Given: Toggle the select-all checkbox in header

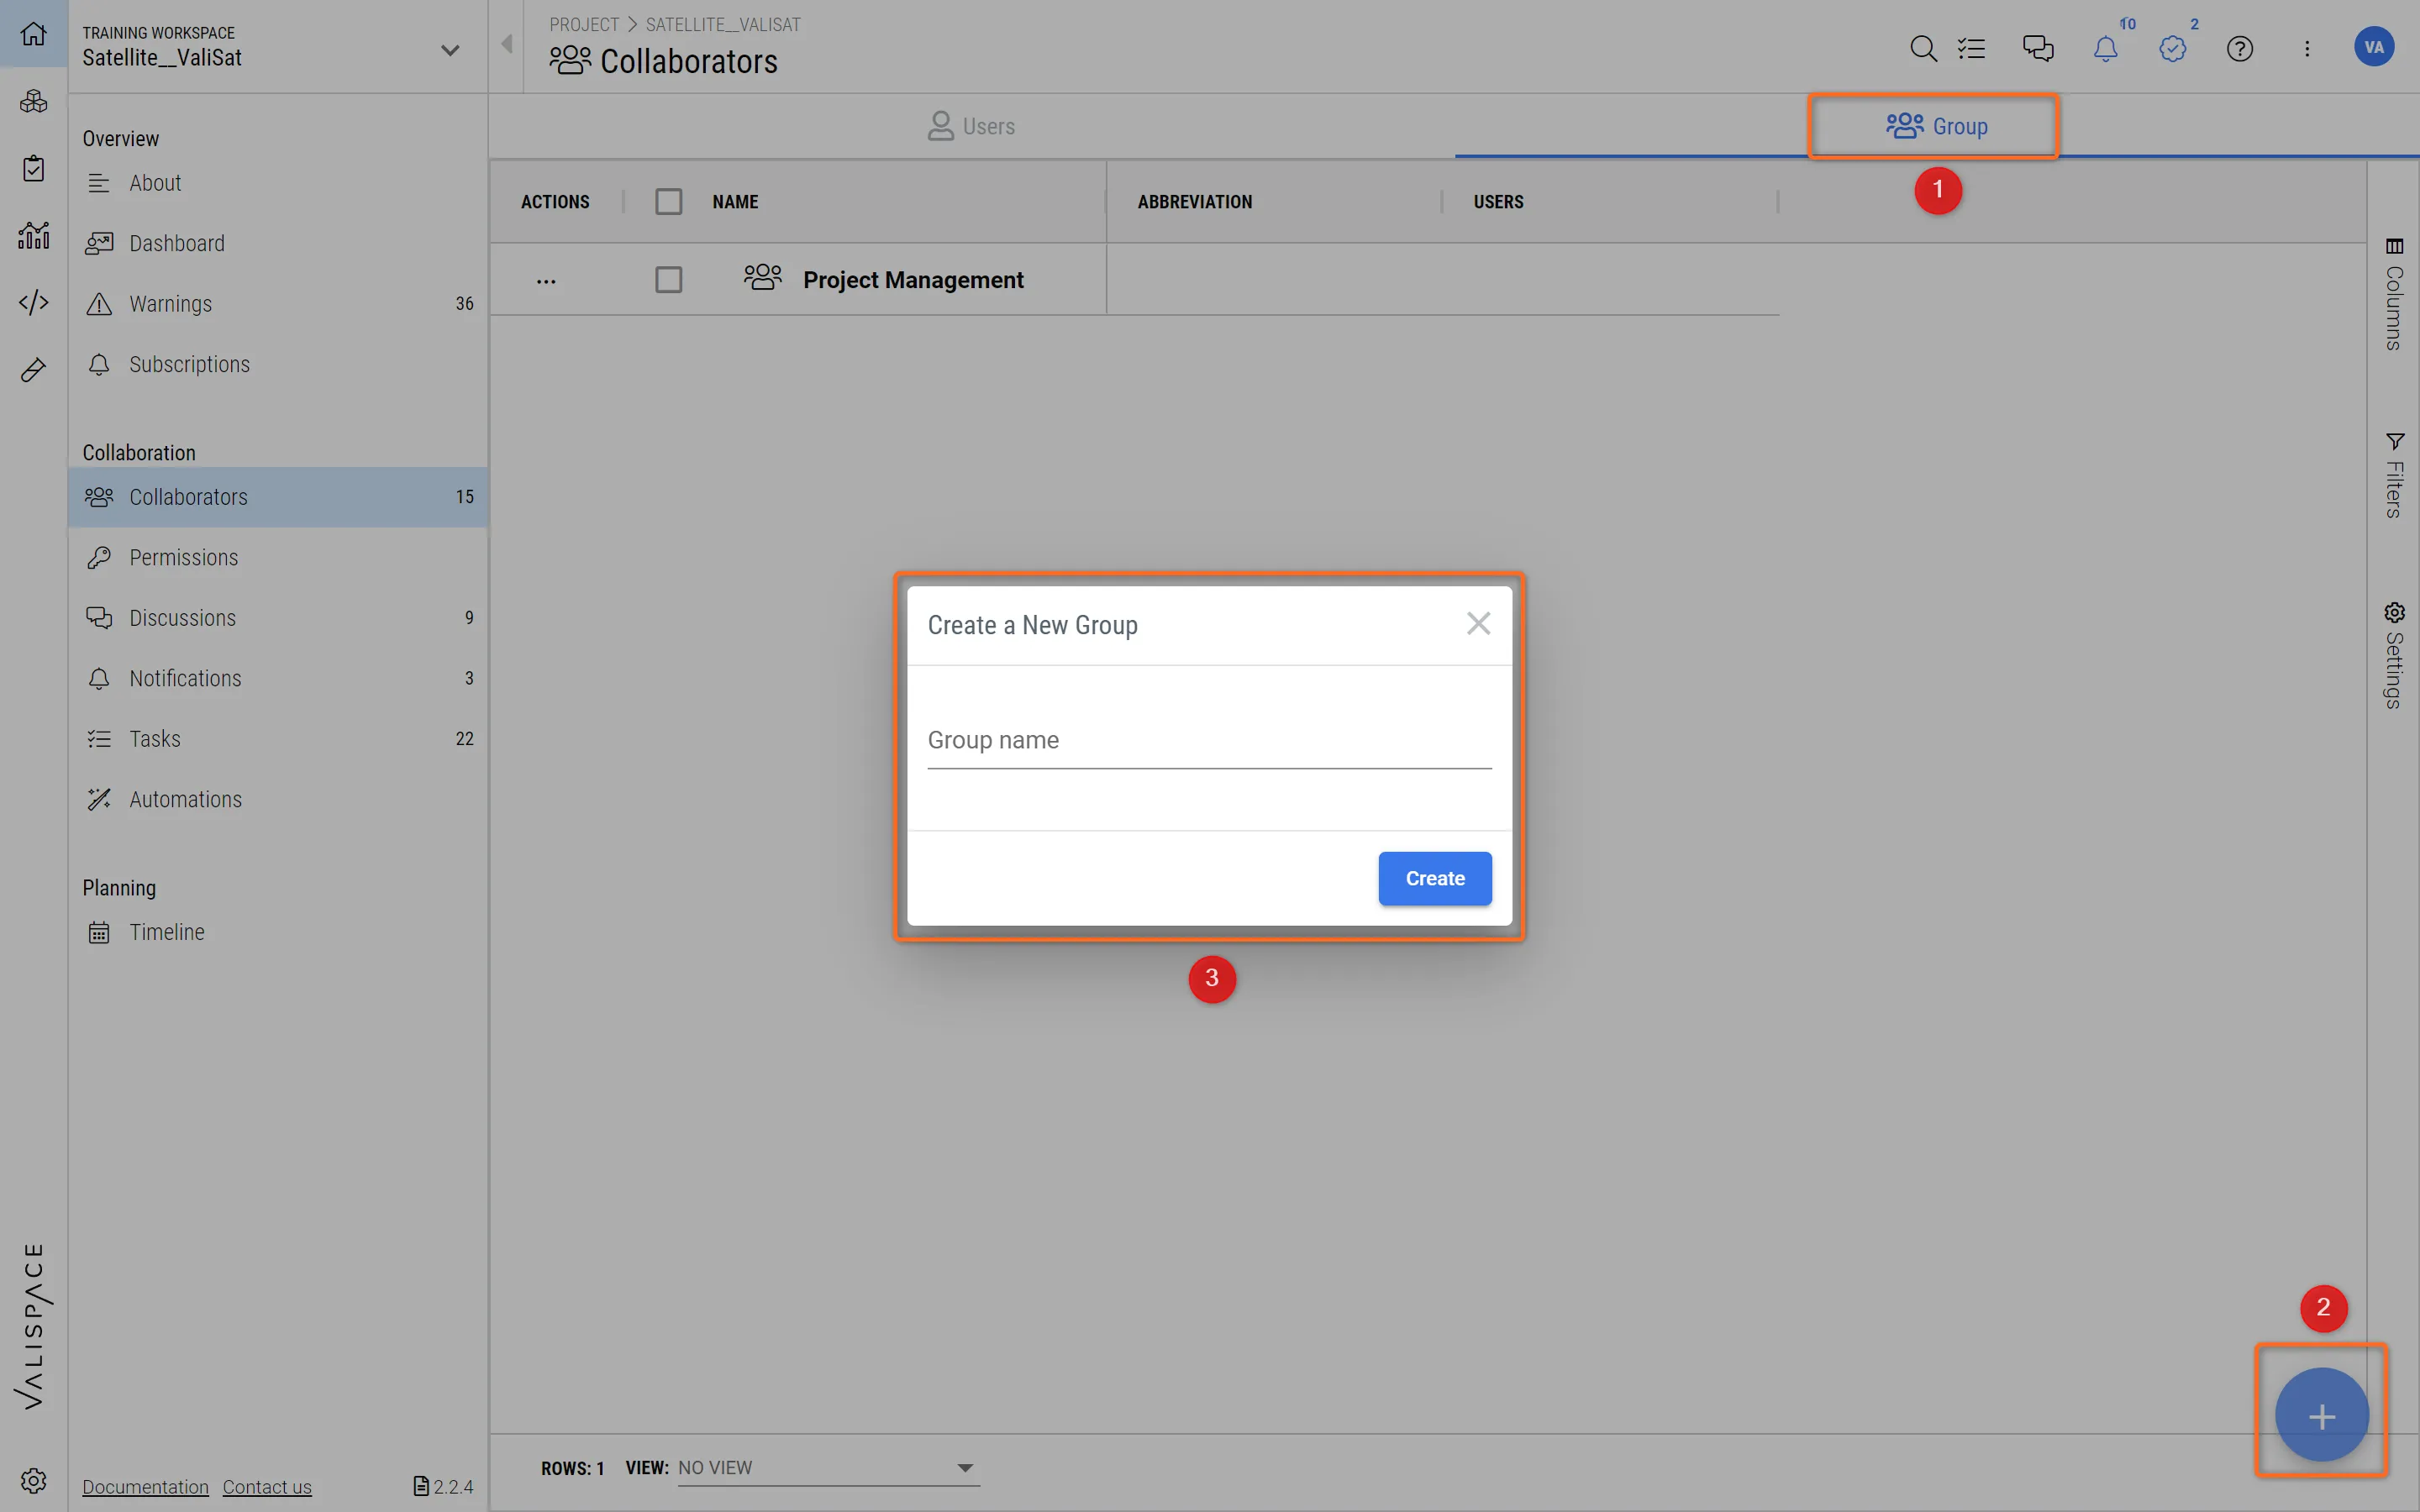Looking at the screenshot, I should (x=668, y=202).
